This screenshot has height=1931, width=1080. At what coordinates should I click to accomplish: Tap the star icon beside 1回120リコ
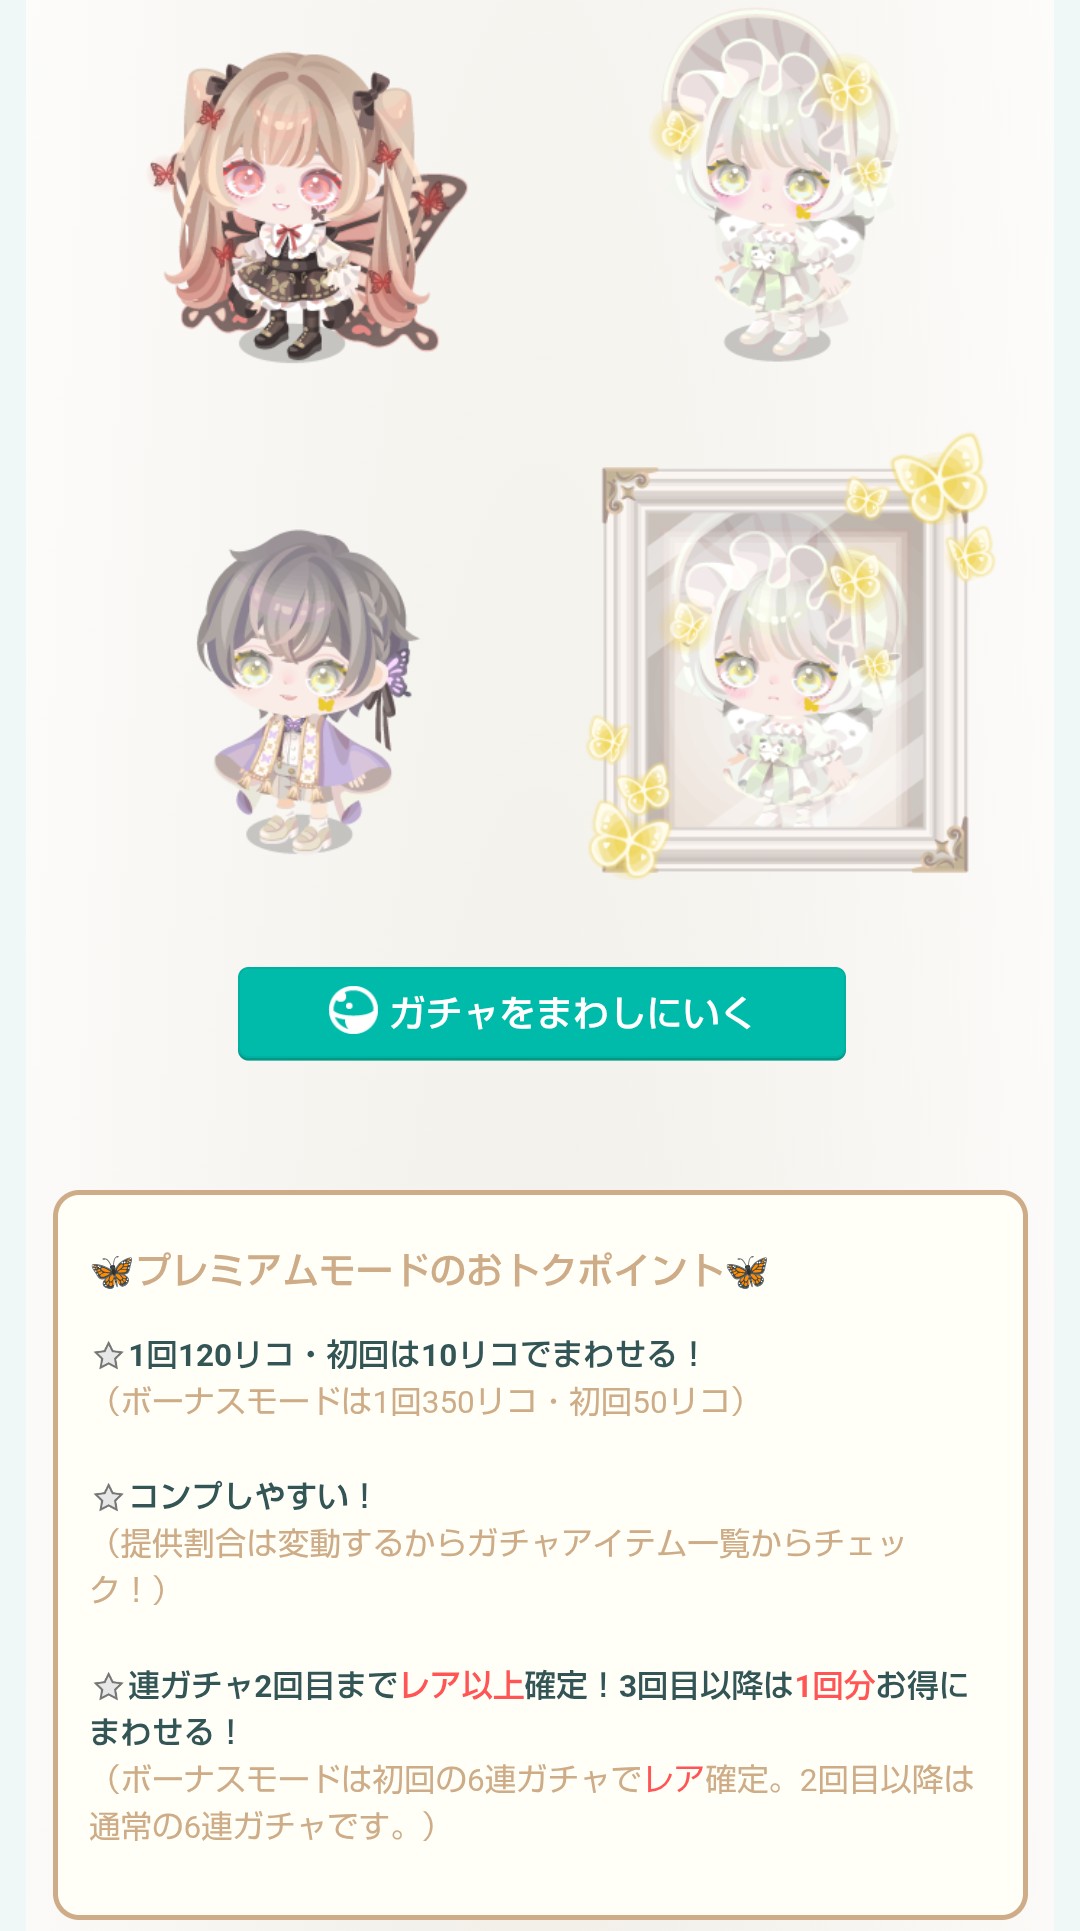tap(108, 1356)
